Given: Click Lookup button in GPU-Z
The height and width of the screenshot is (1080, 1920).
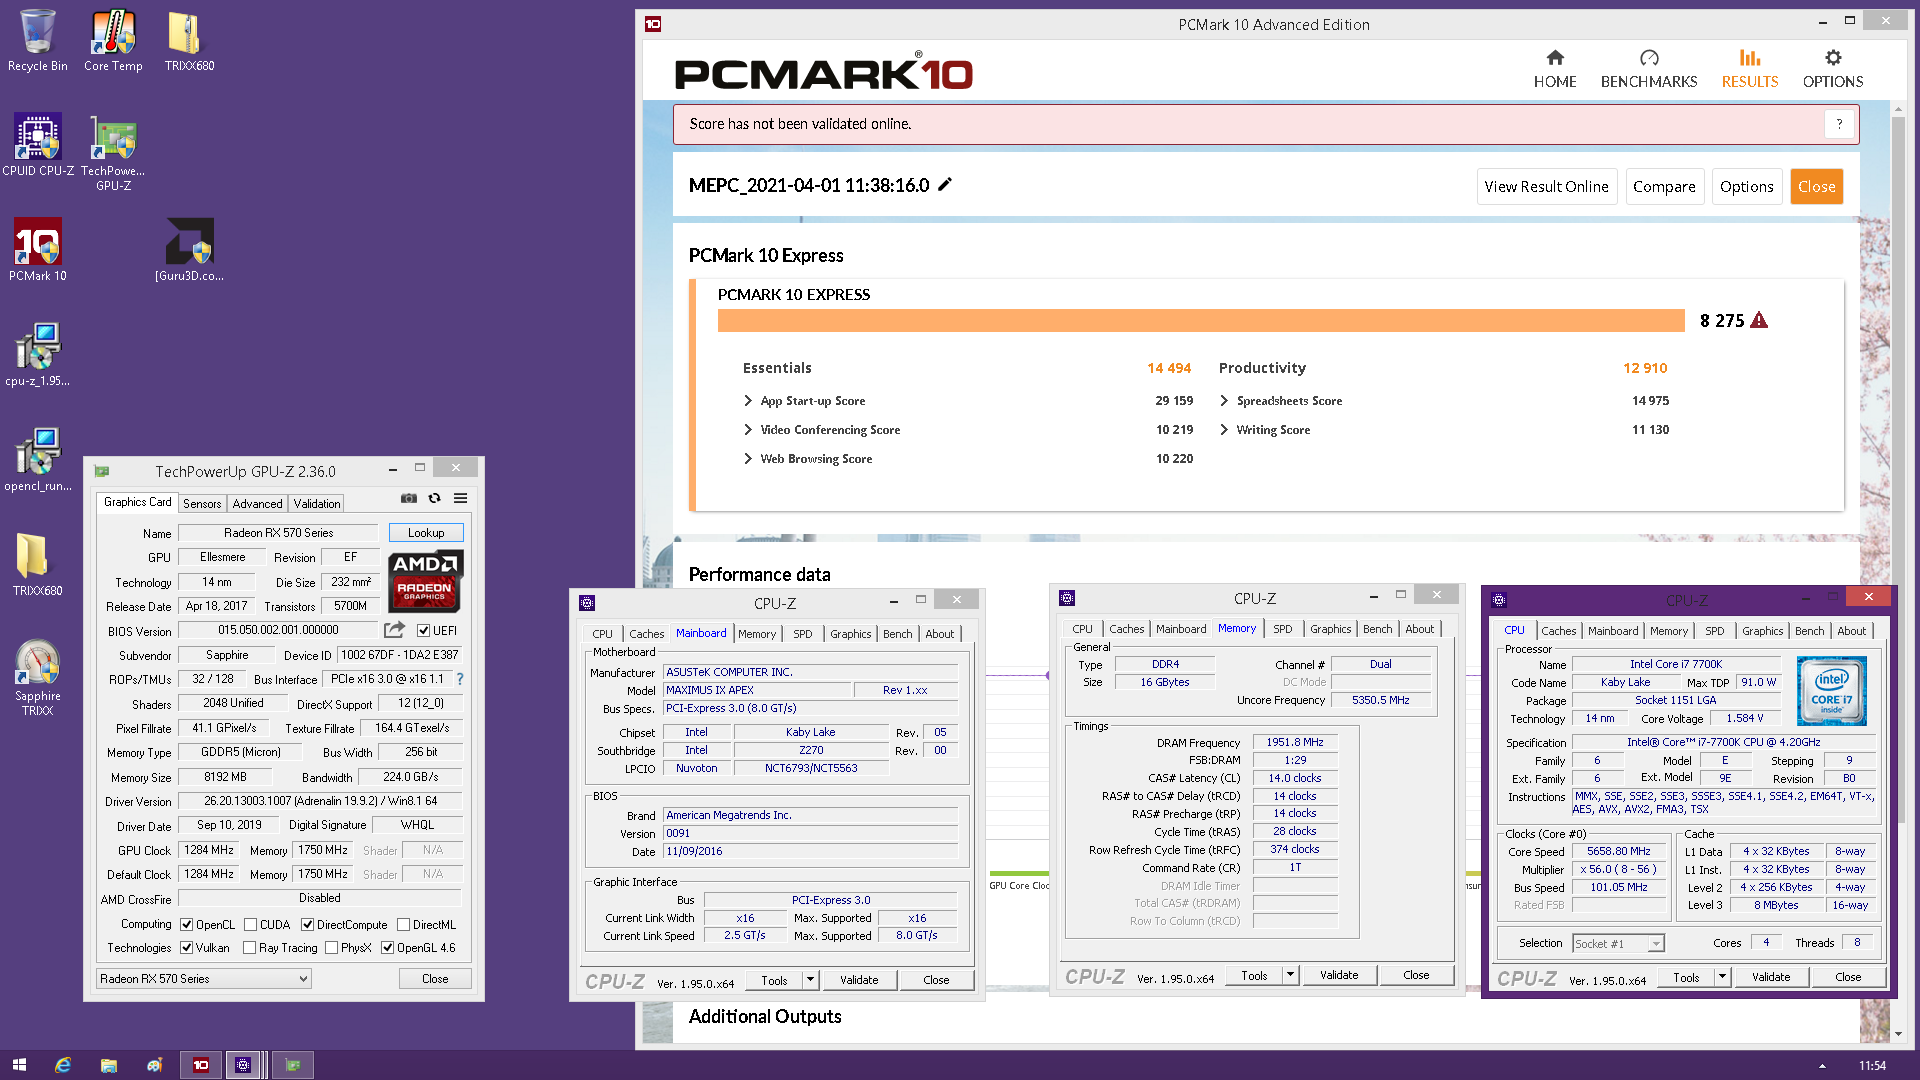Looking at the screenshot, I should tap(426, 533).
